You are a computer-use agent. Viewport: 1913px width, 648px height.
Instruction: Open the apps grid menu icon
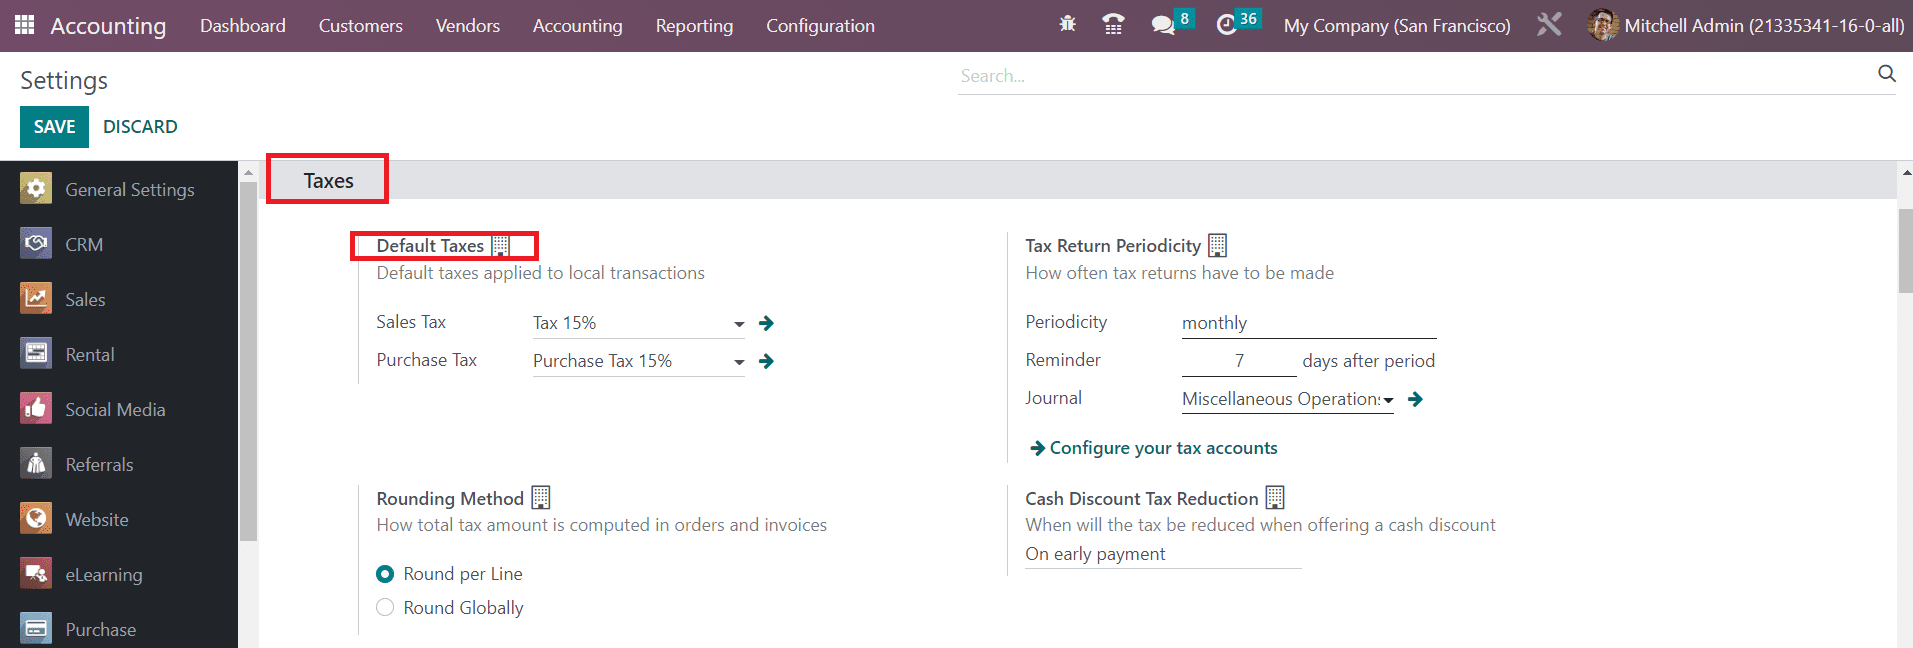click(x=24, y=25)
